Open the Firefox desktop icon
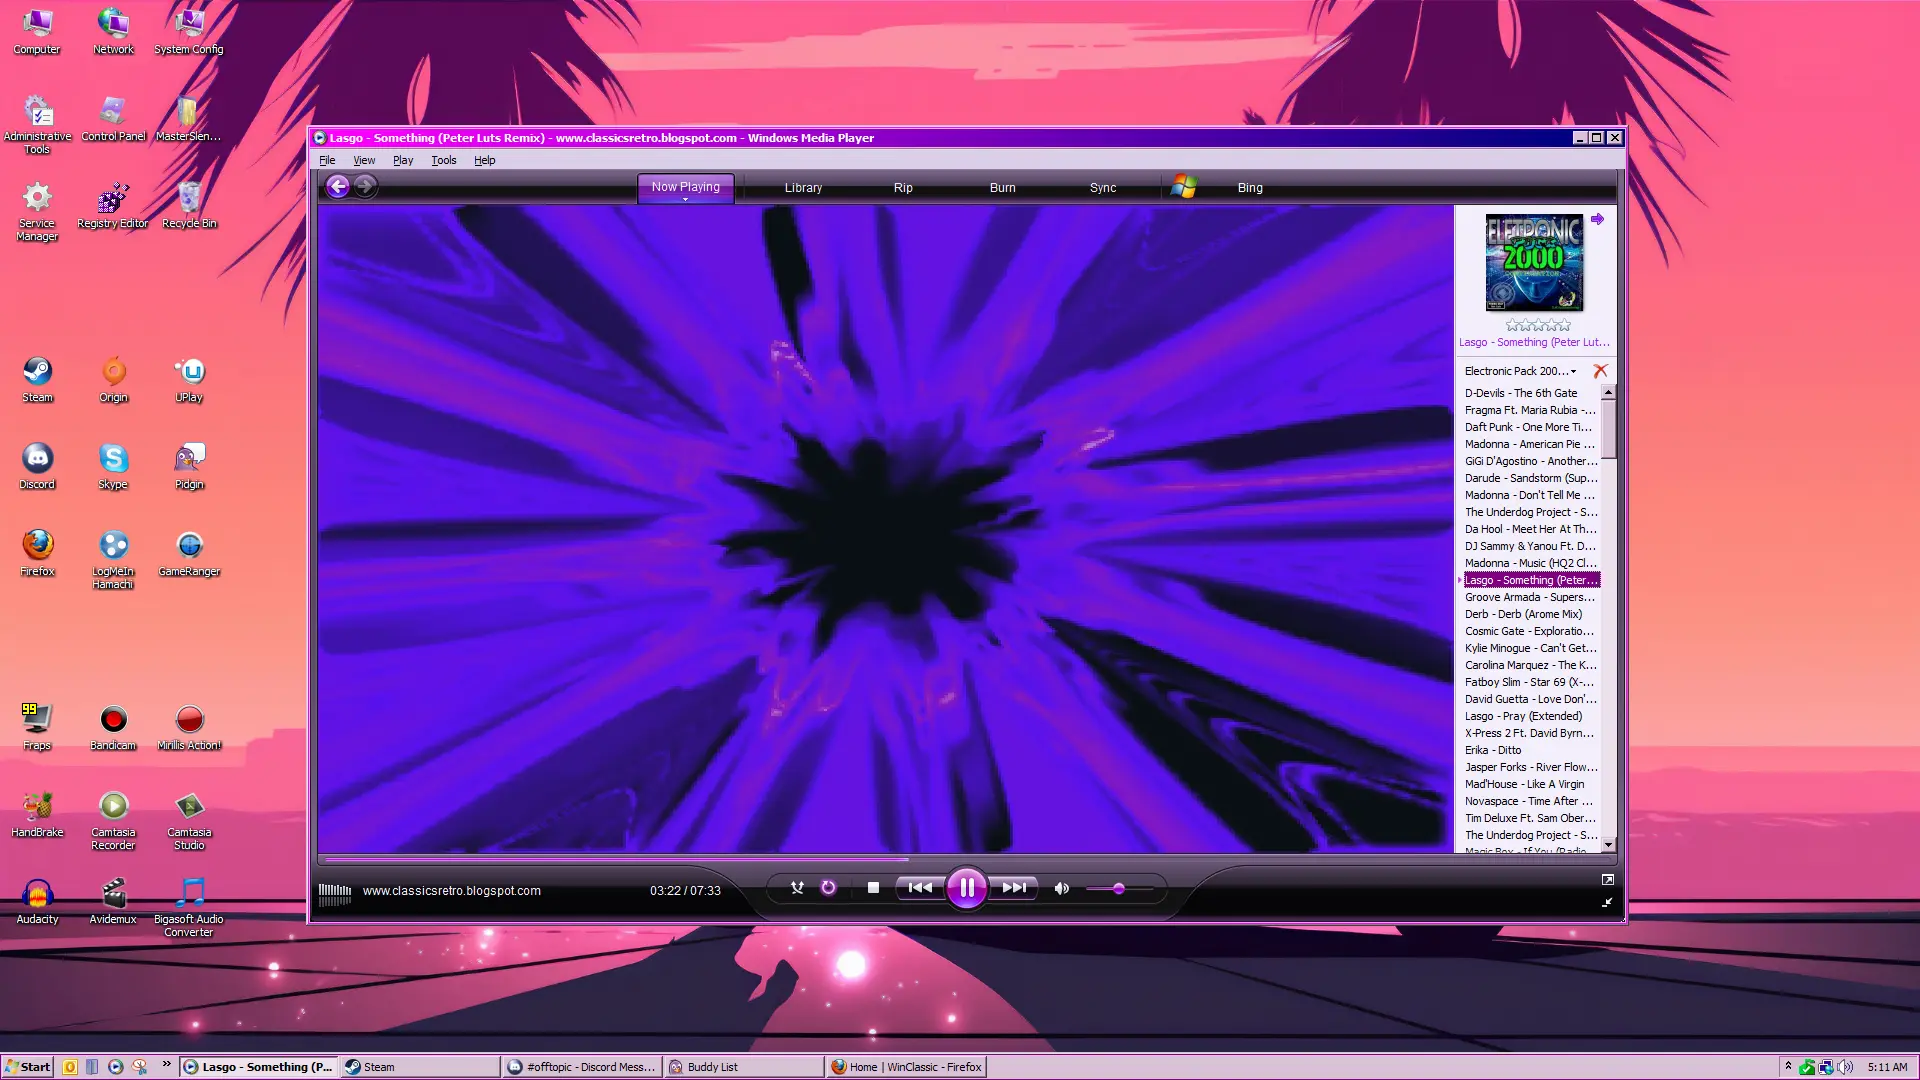 (37, 553)
